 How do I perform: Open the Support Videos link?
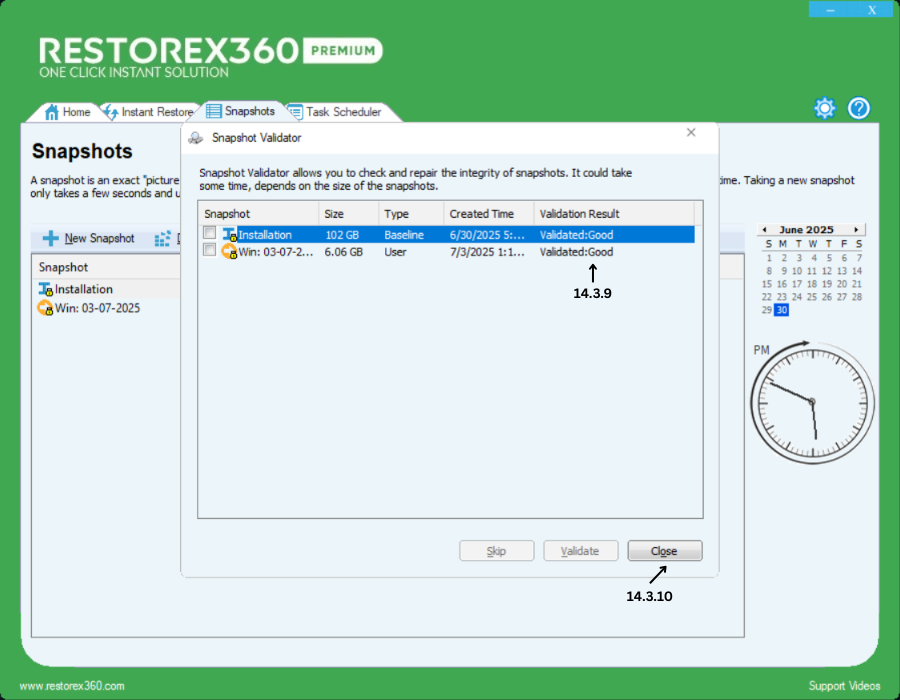844,686
